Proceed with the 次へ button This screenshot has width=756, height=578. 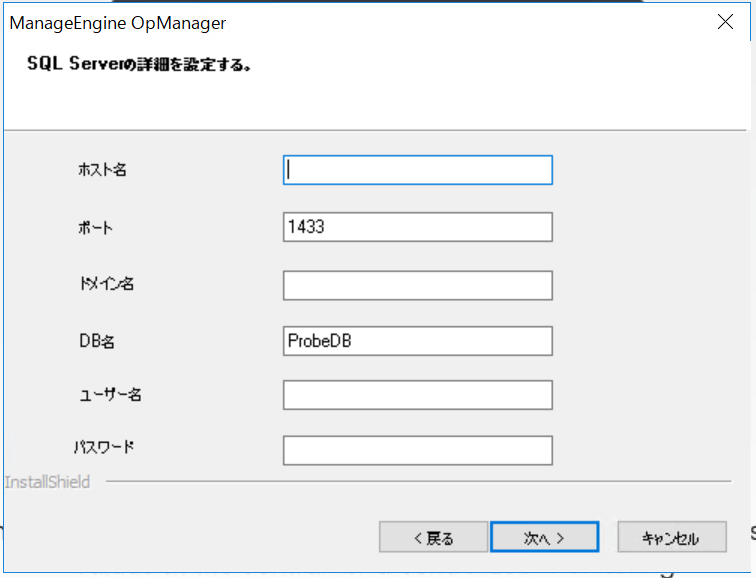[x=544, y=537]
